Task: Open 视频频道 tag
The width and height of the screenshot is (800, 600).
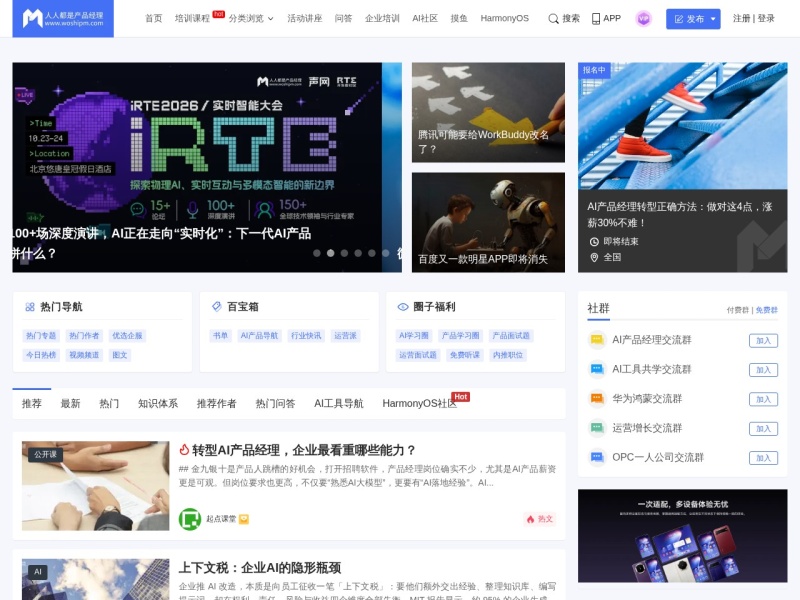Action: pos(84,355)
